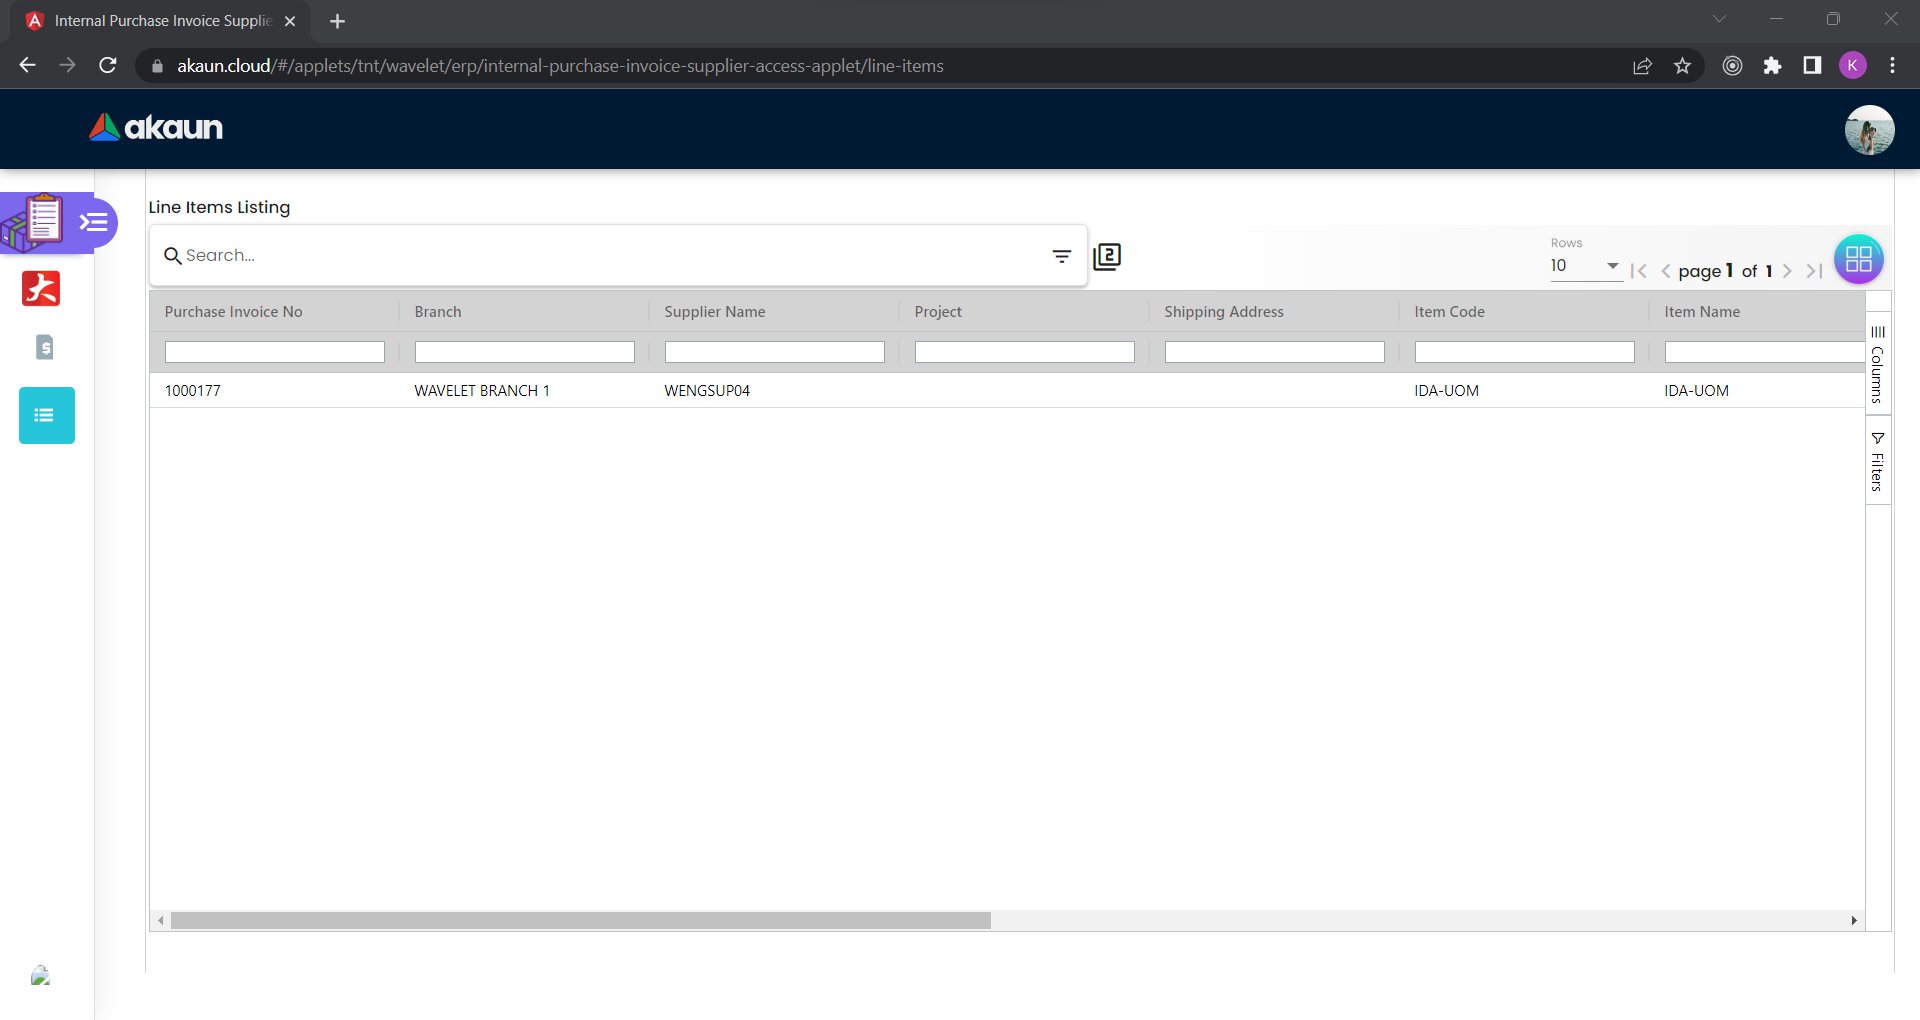
Task: Open the browser side panel icon
Action: (x=1812, y=66)
